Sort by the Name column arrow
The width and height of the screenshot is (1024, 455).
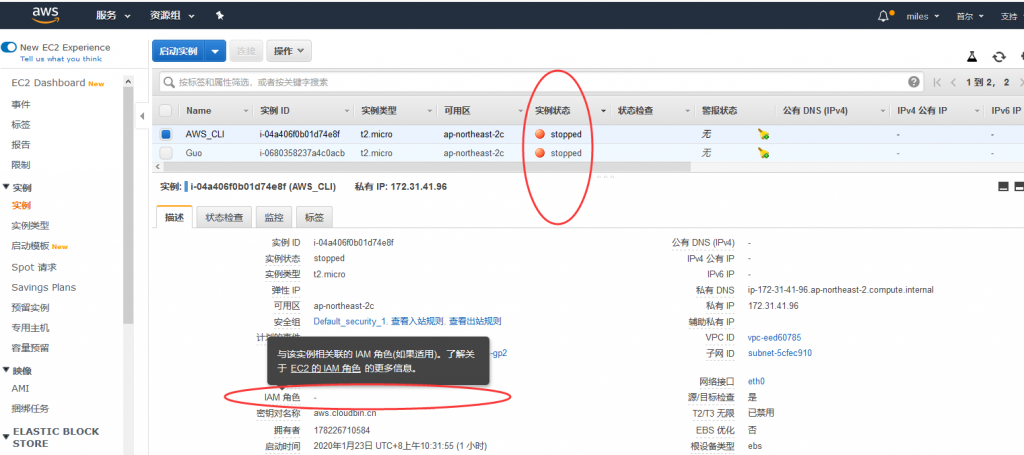pos(246,111)
